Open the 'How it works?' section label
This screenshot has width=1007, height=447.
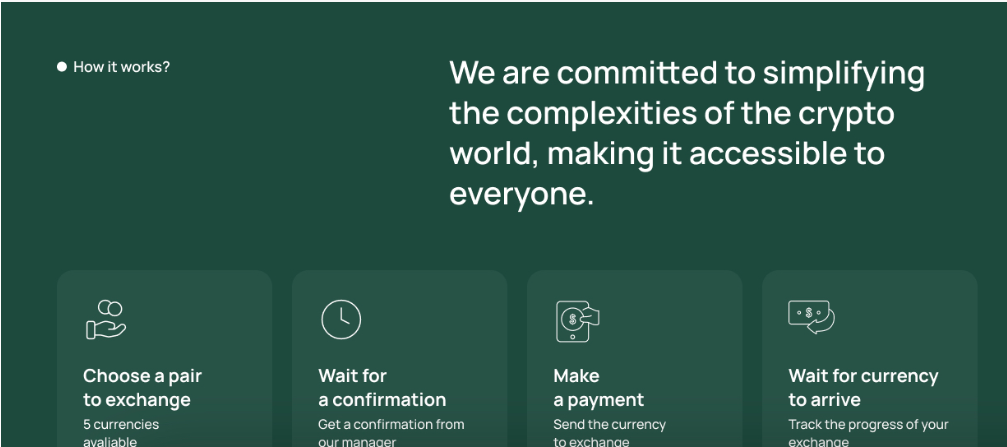[121, 67]
